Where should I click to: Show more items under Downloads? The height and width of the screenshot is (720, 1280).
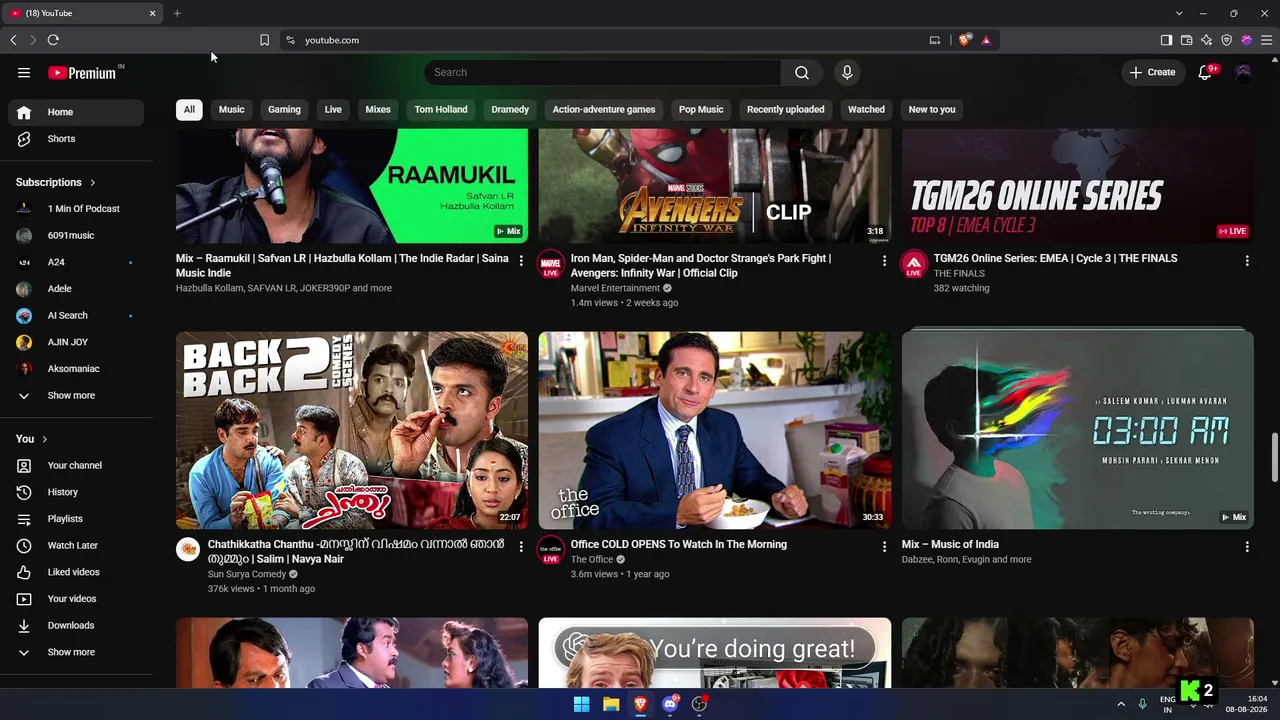coord(76,652)
